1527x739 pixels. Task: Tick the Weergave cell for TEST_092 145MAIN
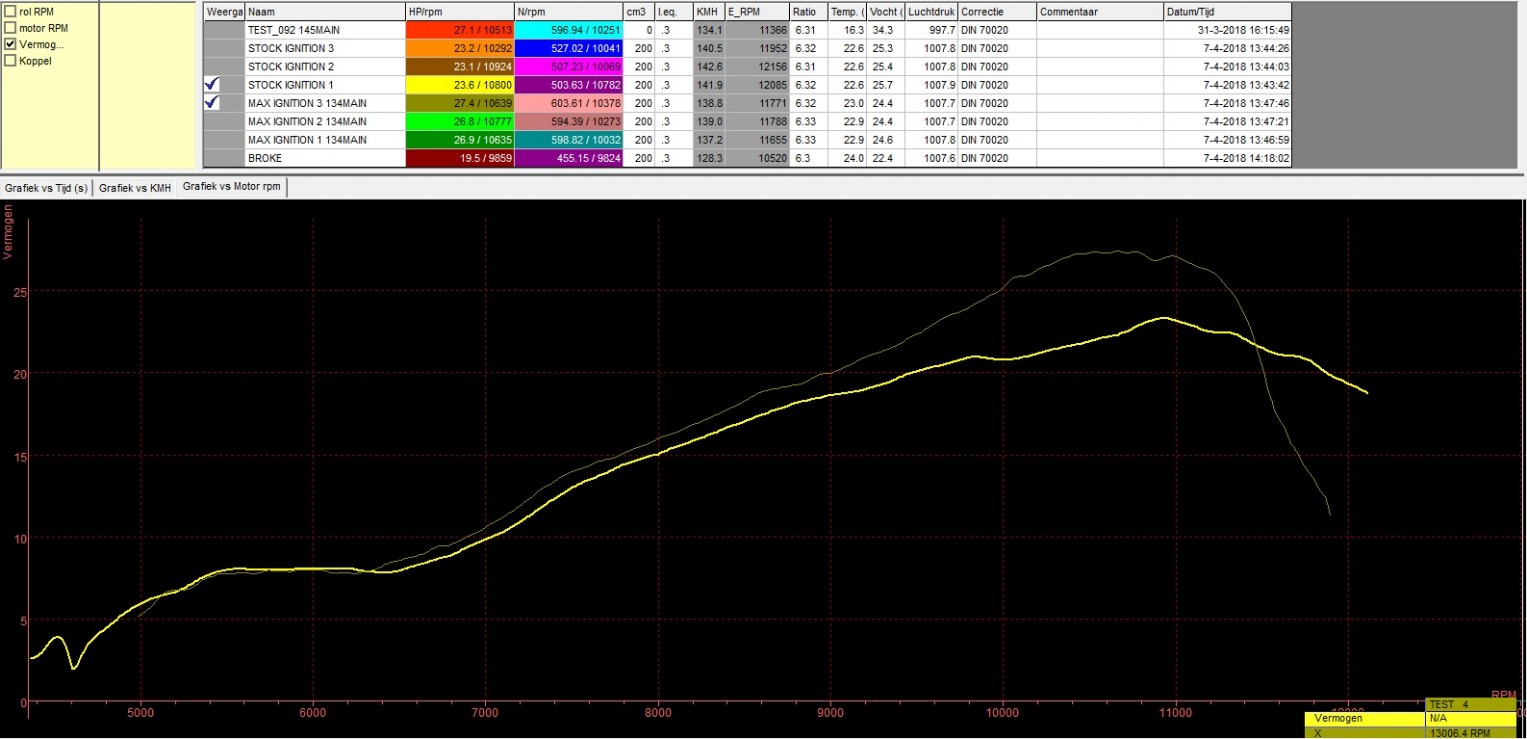point(223,30)
